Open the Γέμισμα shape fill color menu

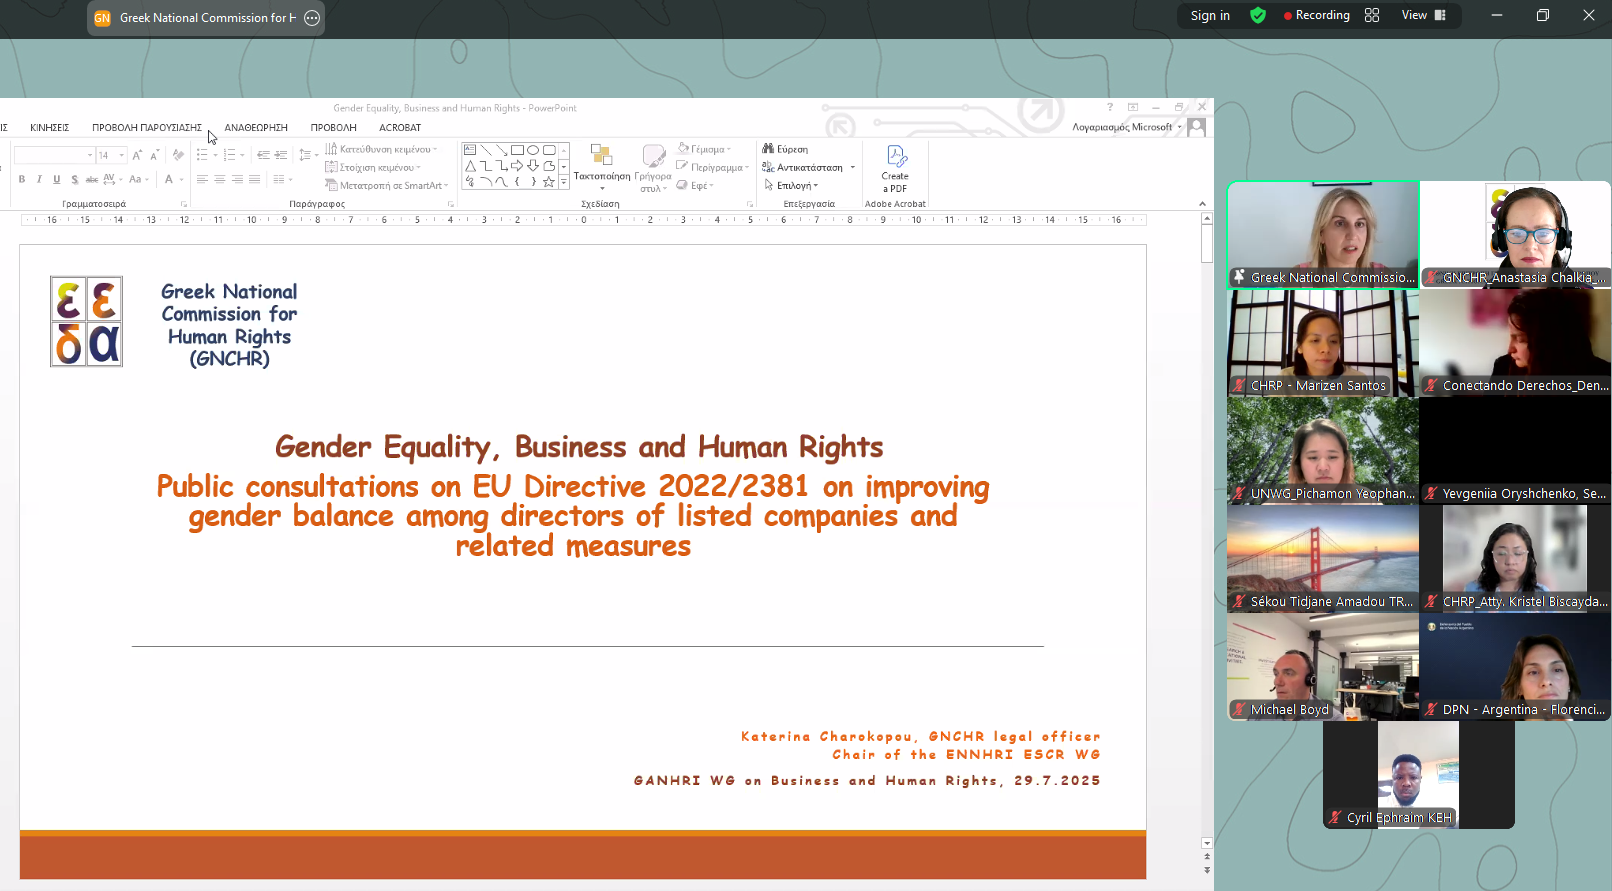point(705,149)
